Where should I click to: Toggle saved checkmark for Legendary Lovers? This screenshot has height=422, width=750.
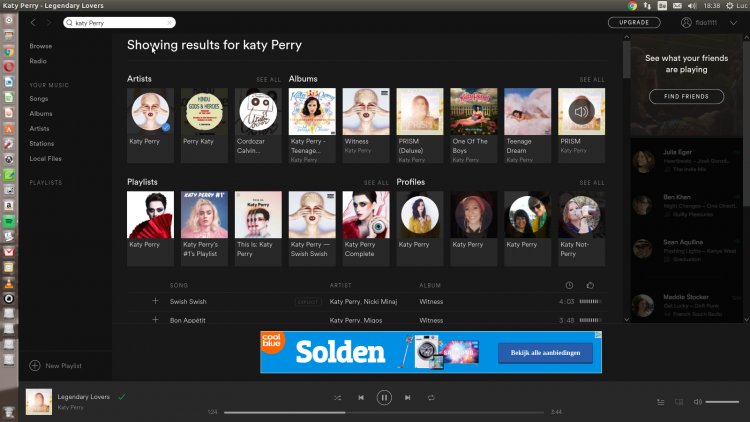pos(122,397)
